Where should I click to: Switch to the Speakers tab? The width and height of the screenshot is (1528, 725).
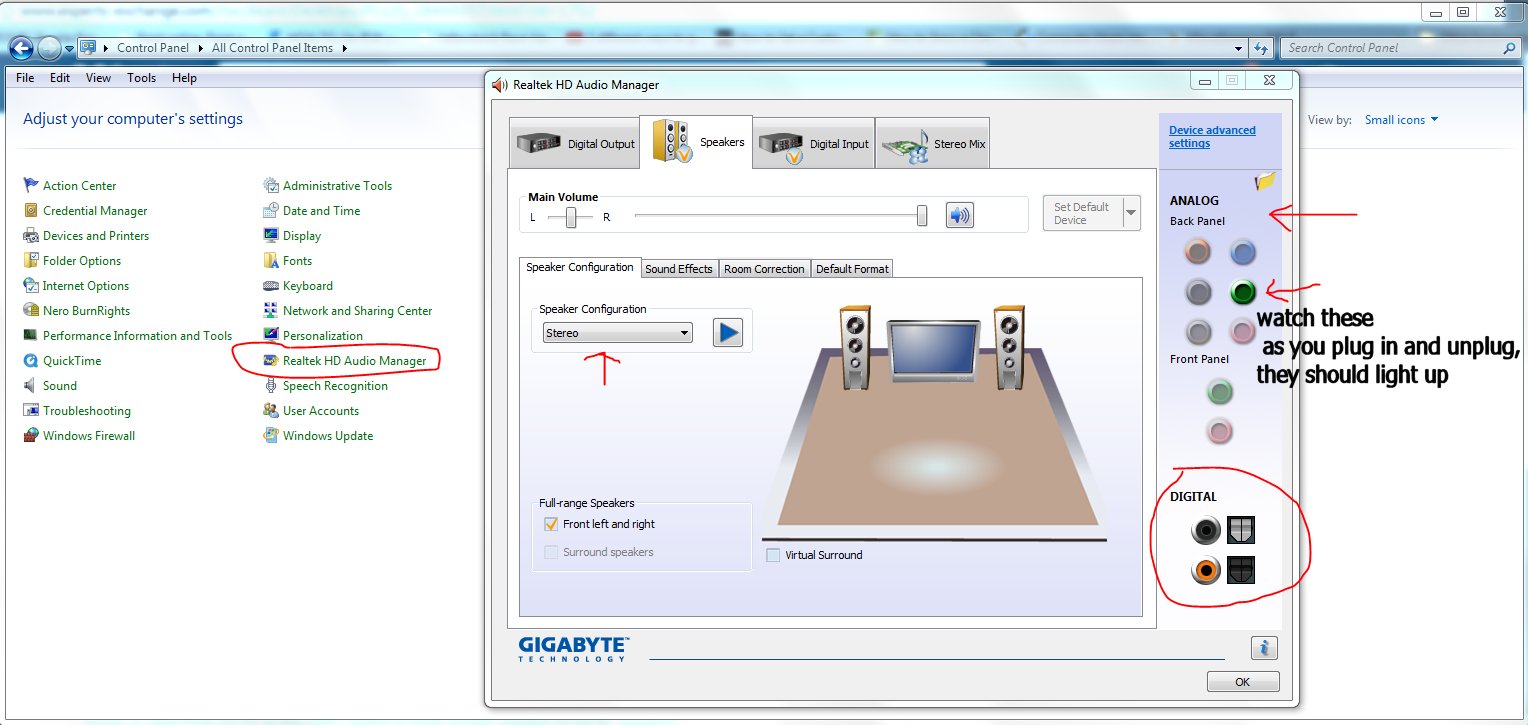pos(696,142)
